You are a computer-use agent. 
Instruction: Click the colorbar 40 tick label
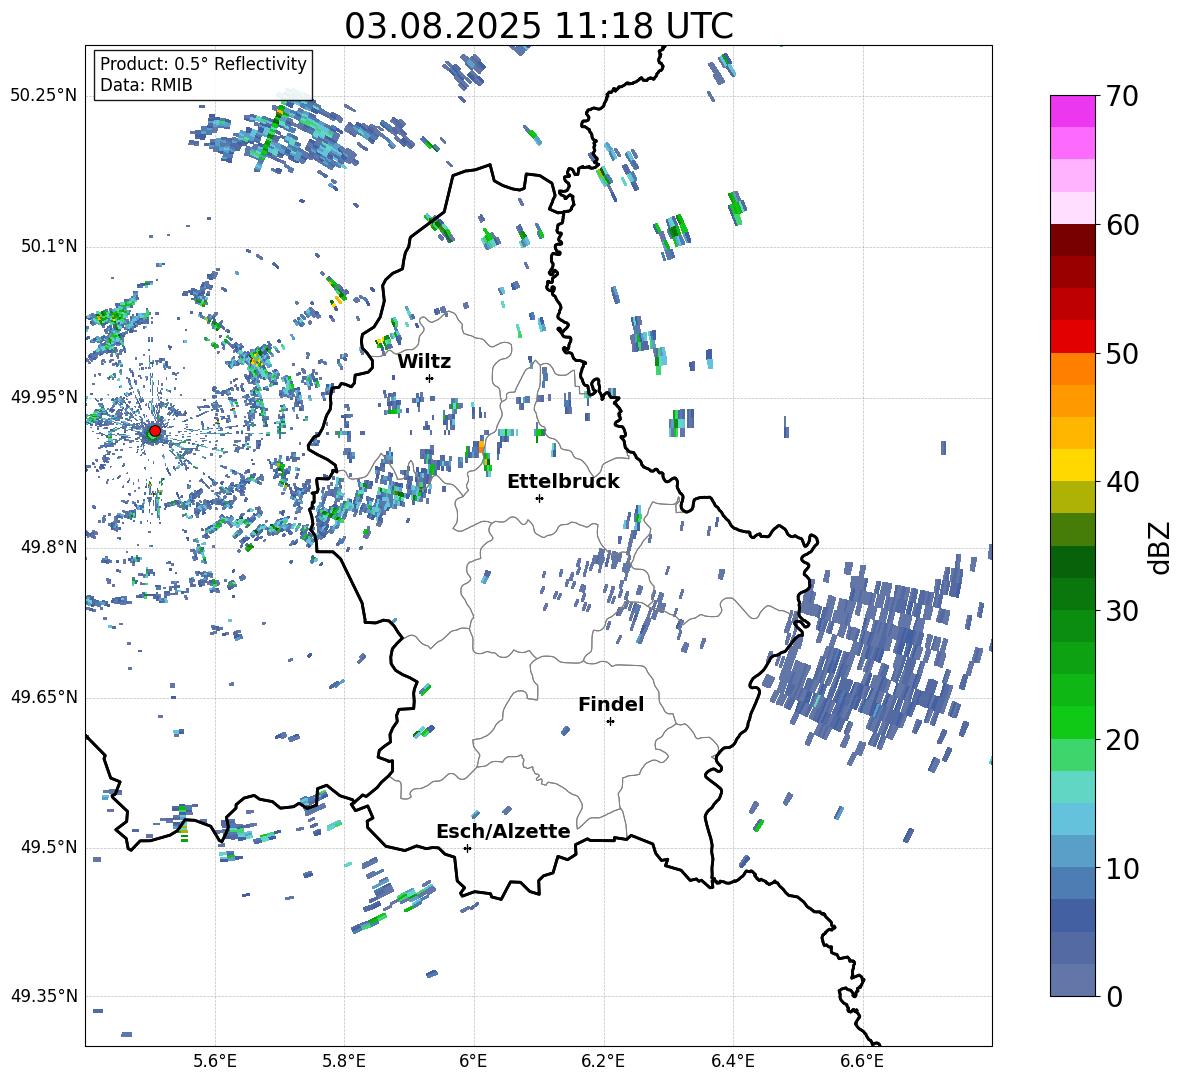click(1122, 482)
